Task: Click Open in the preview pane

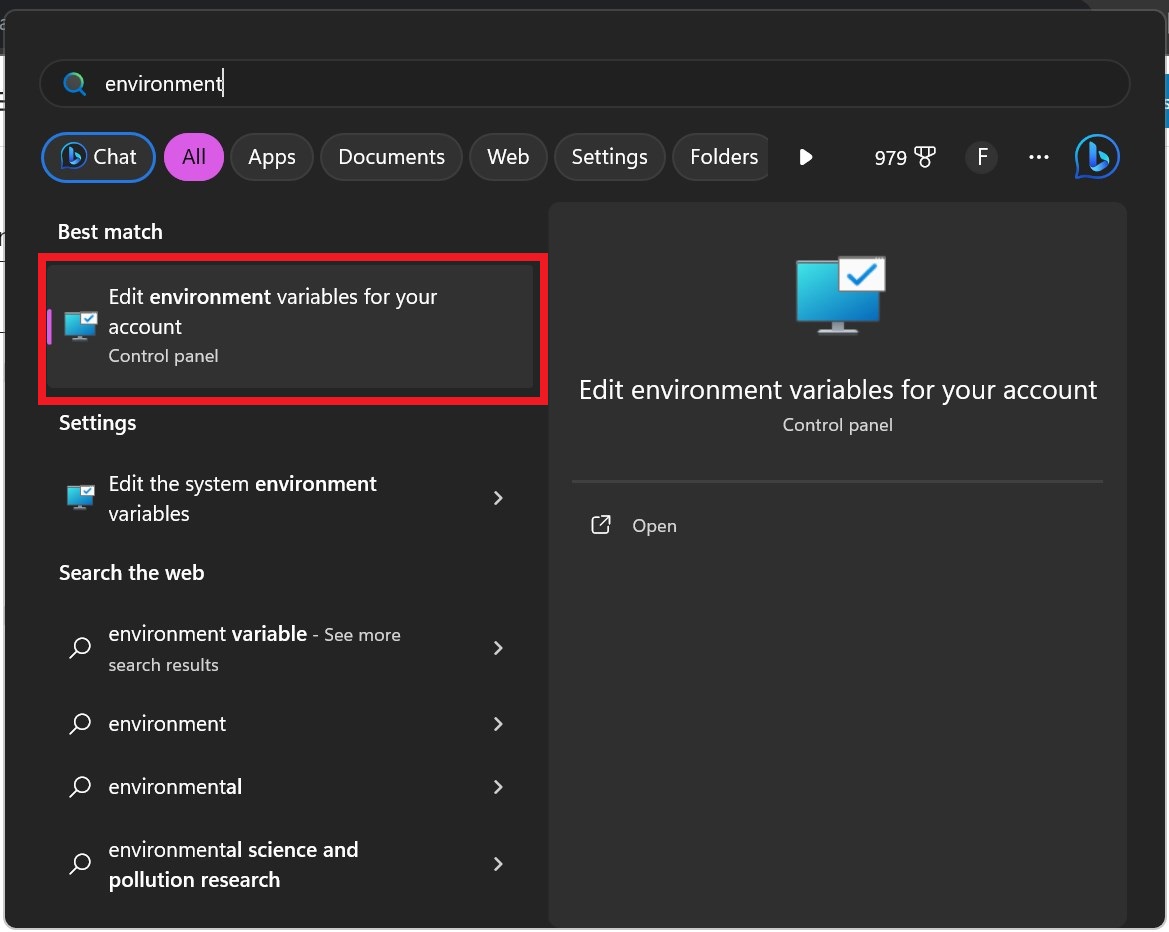Action: [x=654, y=526]
